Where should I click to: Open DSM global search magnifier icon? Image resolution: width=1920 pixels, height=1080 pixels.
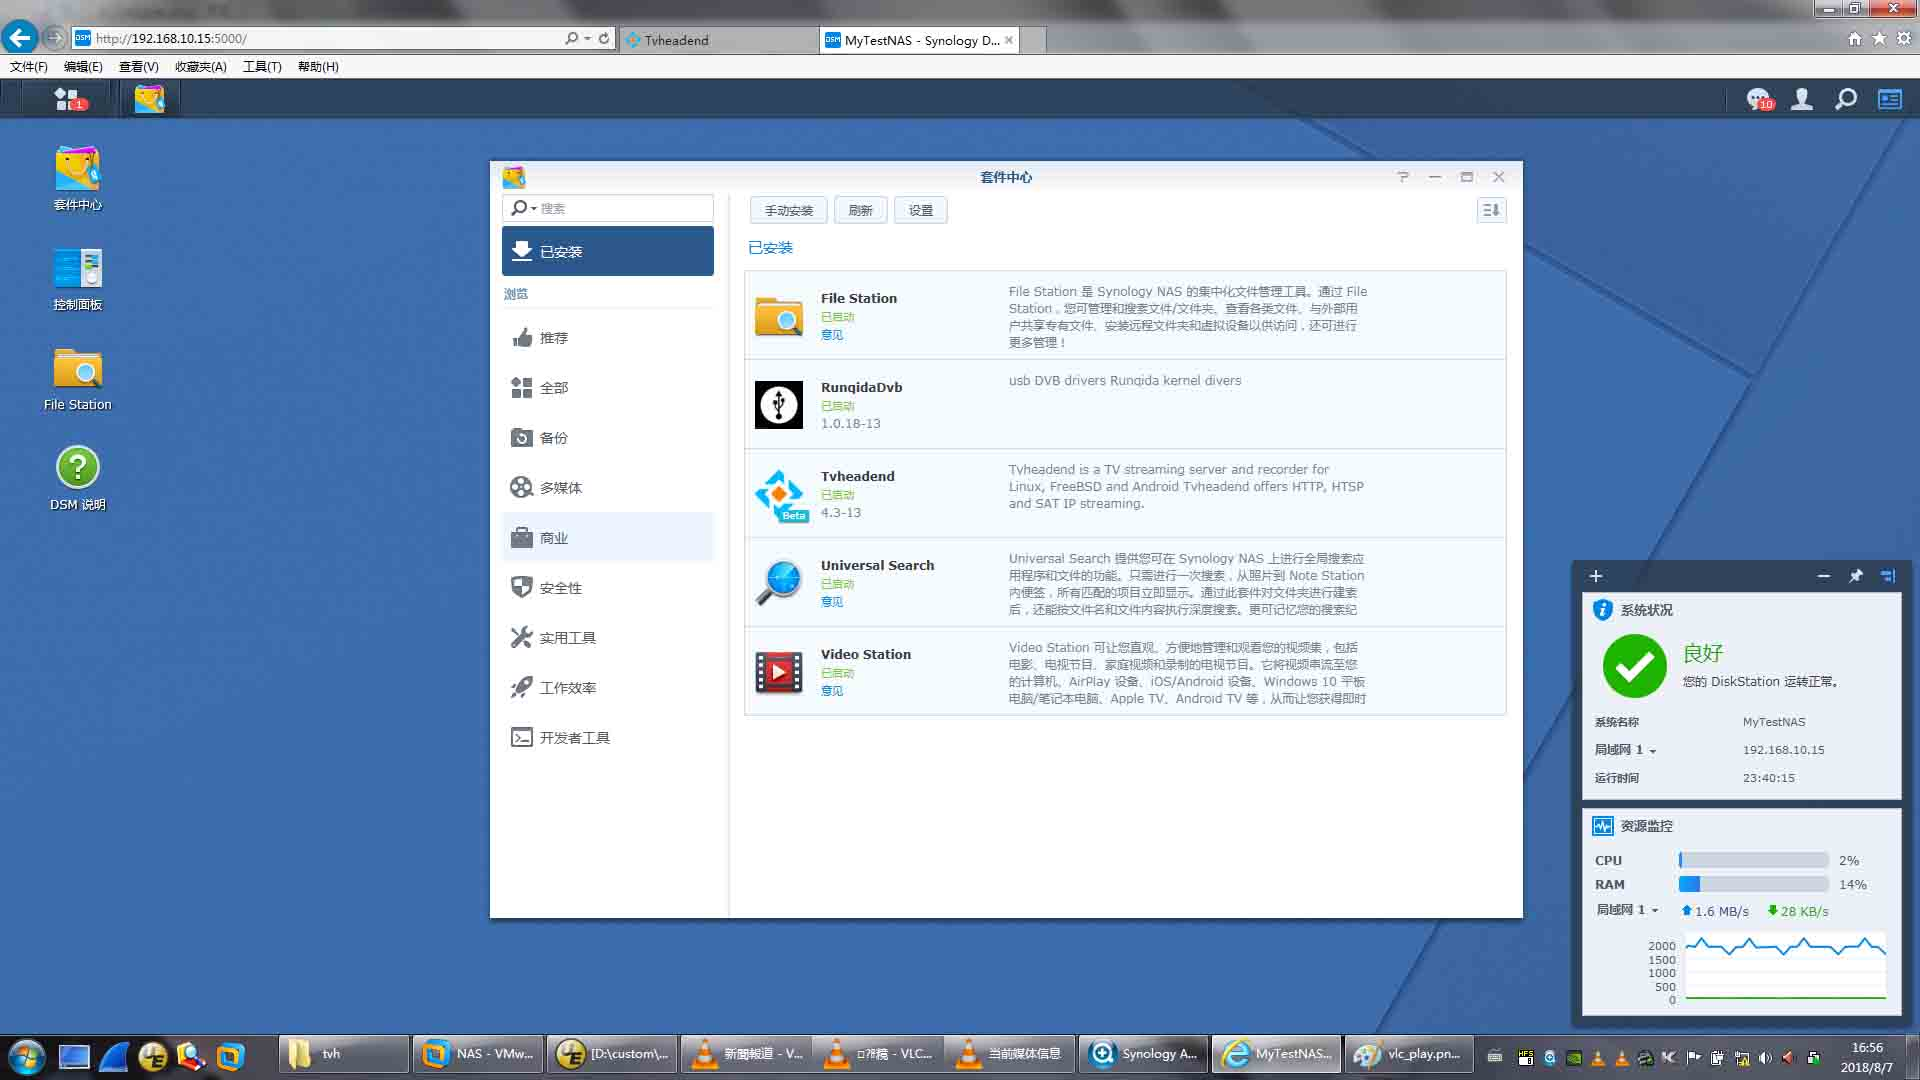pyautogui.click(x=1845, y=99)
